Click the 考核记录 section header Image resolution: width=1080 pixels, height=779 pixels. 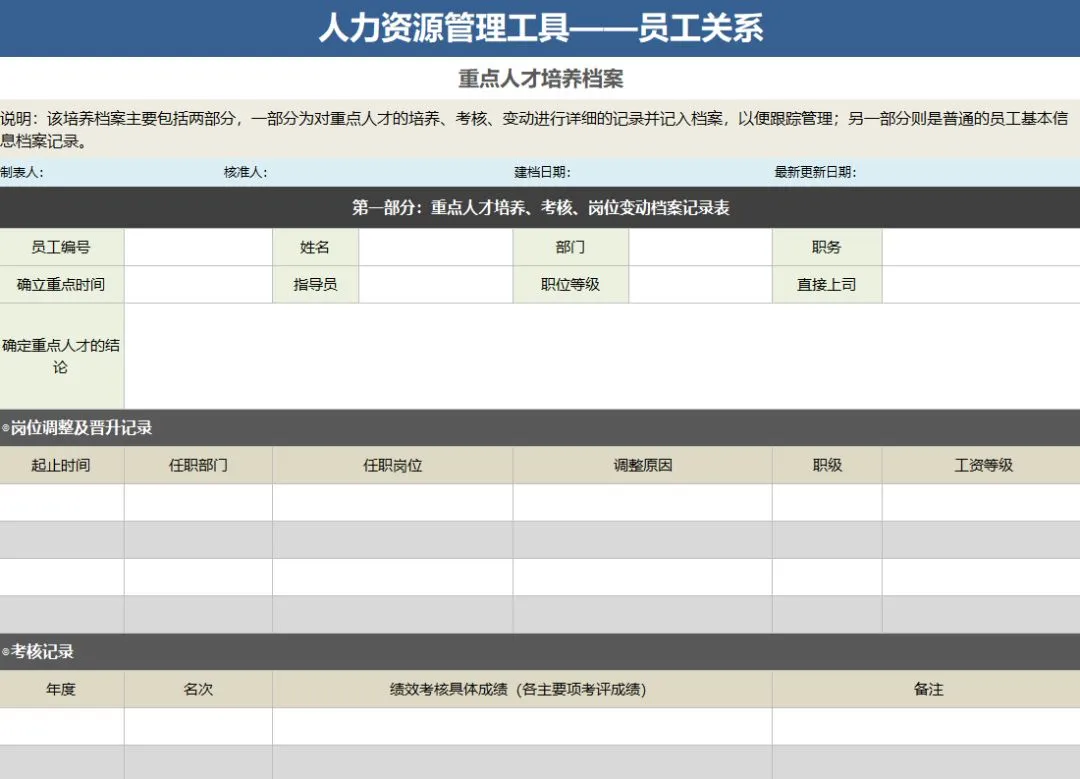540,652
